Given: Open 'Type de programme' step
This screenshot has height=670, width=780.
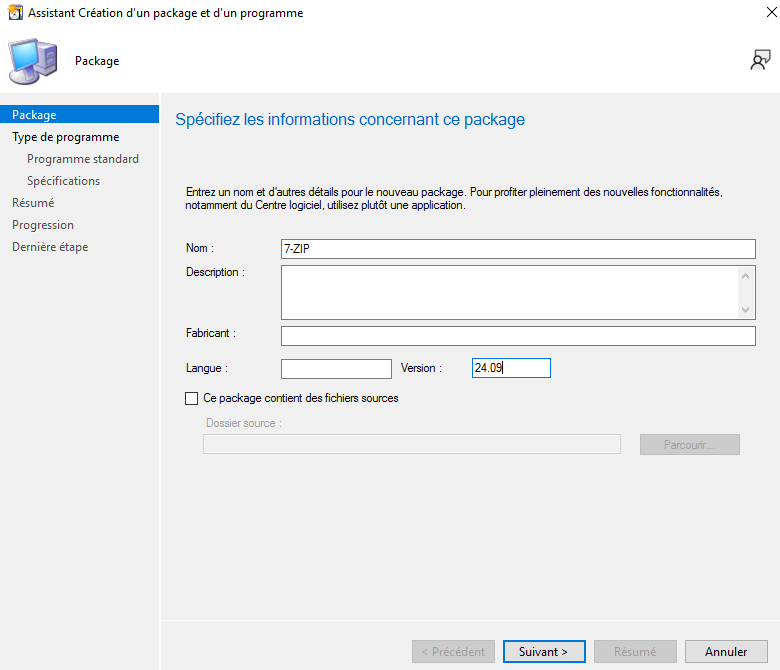Looking at the screenshot, I should (65, 137).
